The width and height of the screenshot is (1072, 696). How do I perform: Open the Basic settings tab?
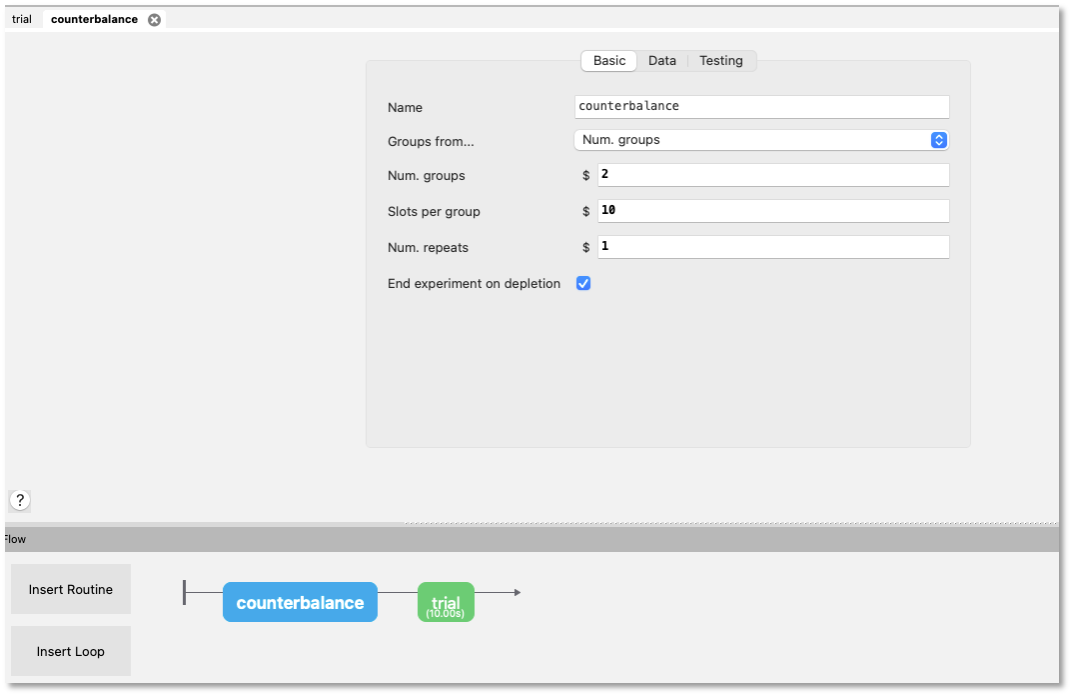(609, 60)
